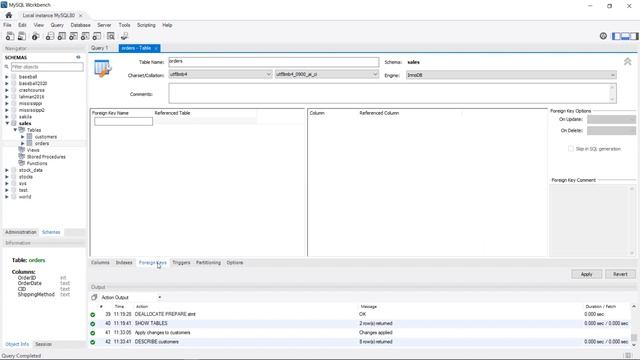Open the Query menu

57,25
